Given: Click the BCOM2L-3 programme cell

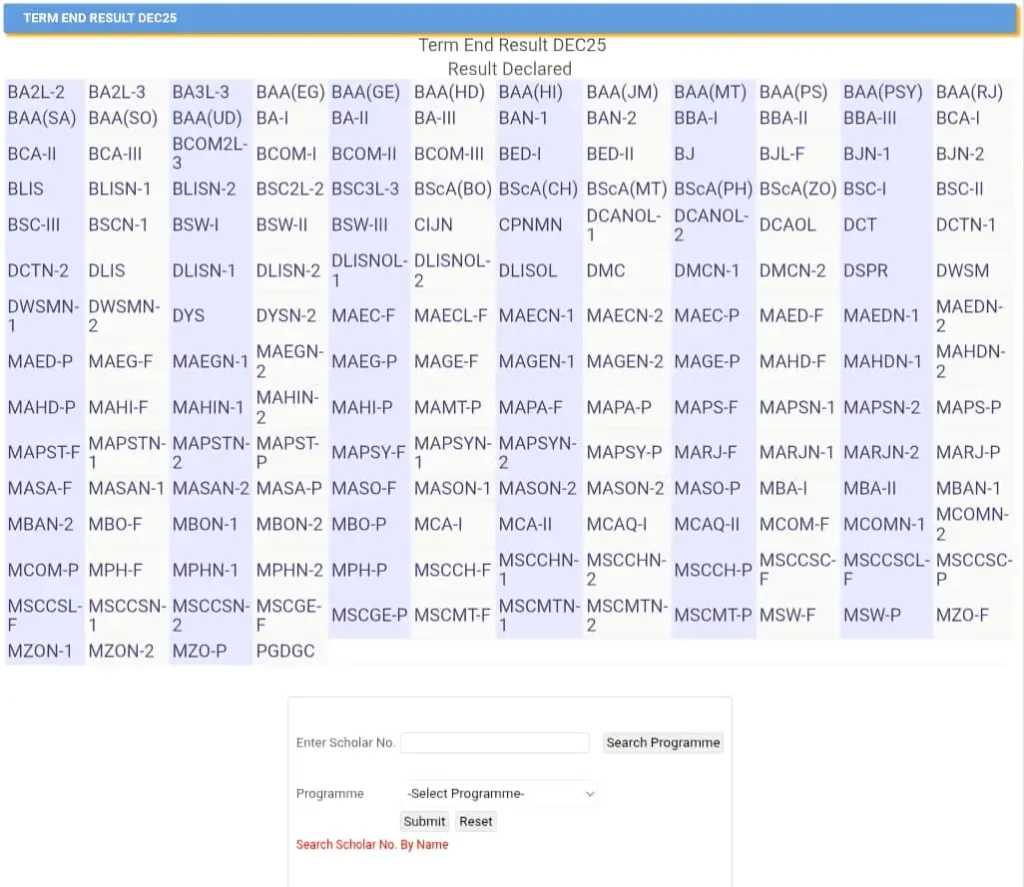Looking at the screenshot, I should 210,153.
